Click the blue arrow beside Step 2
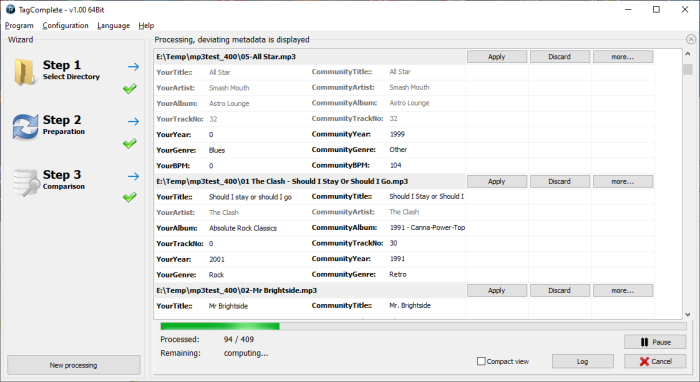The image size is (700, 382). (x=133, y=121)
